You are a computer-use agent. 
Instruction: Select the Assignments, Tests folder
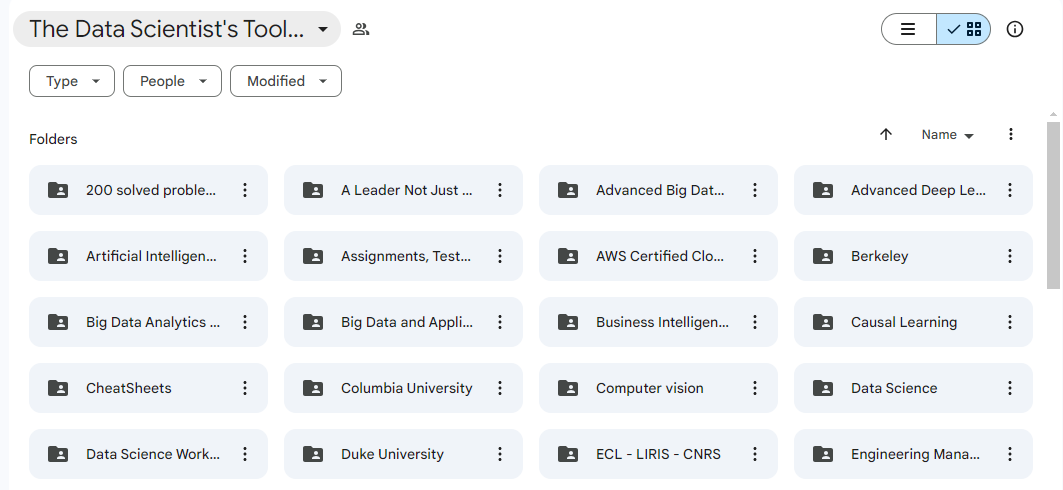tap(403, 256)
